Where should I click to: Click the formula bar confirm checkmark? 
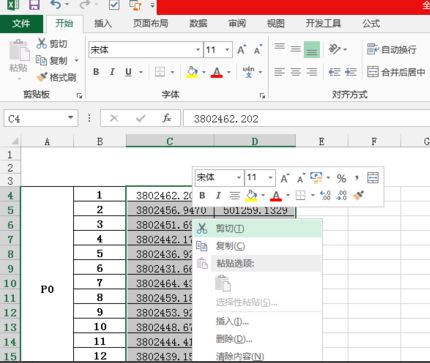click(141, 118)
